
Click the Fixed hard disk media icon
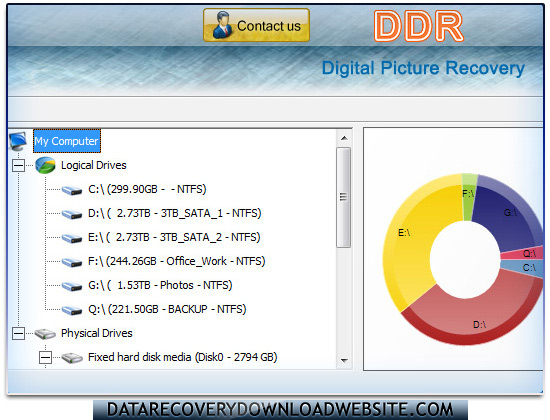tap(72, 358)
